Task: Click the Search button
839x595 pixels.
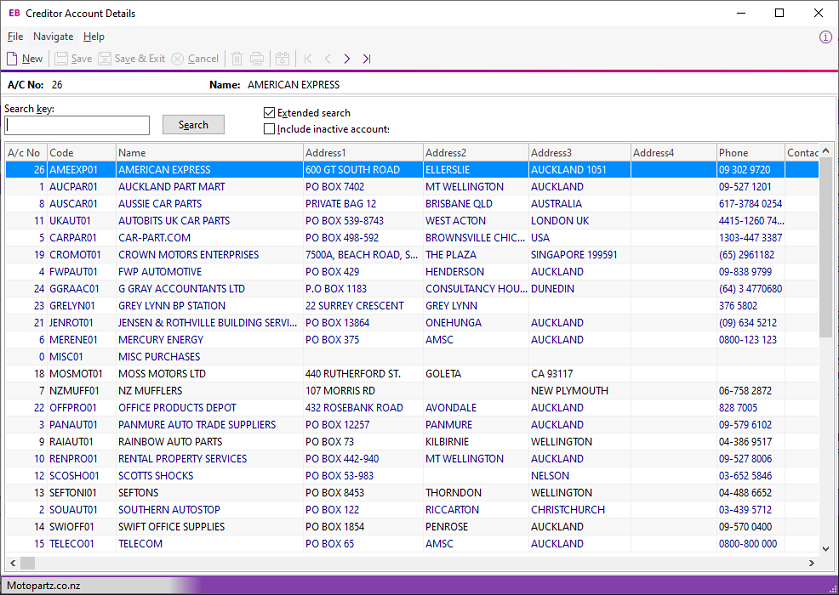Action: click(x=193, y=125)
